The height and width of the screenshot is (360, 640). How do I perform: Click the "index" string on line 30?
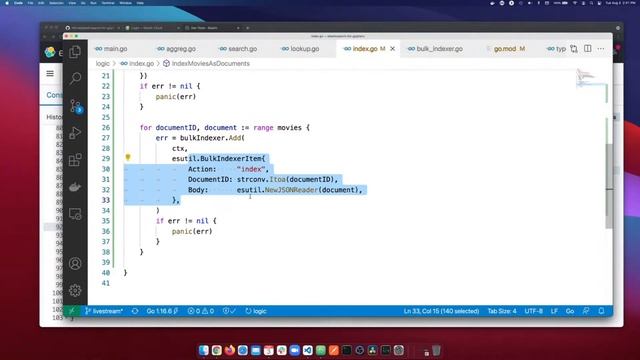click(x=251, y=169)
